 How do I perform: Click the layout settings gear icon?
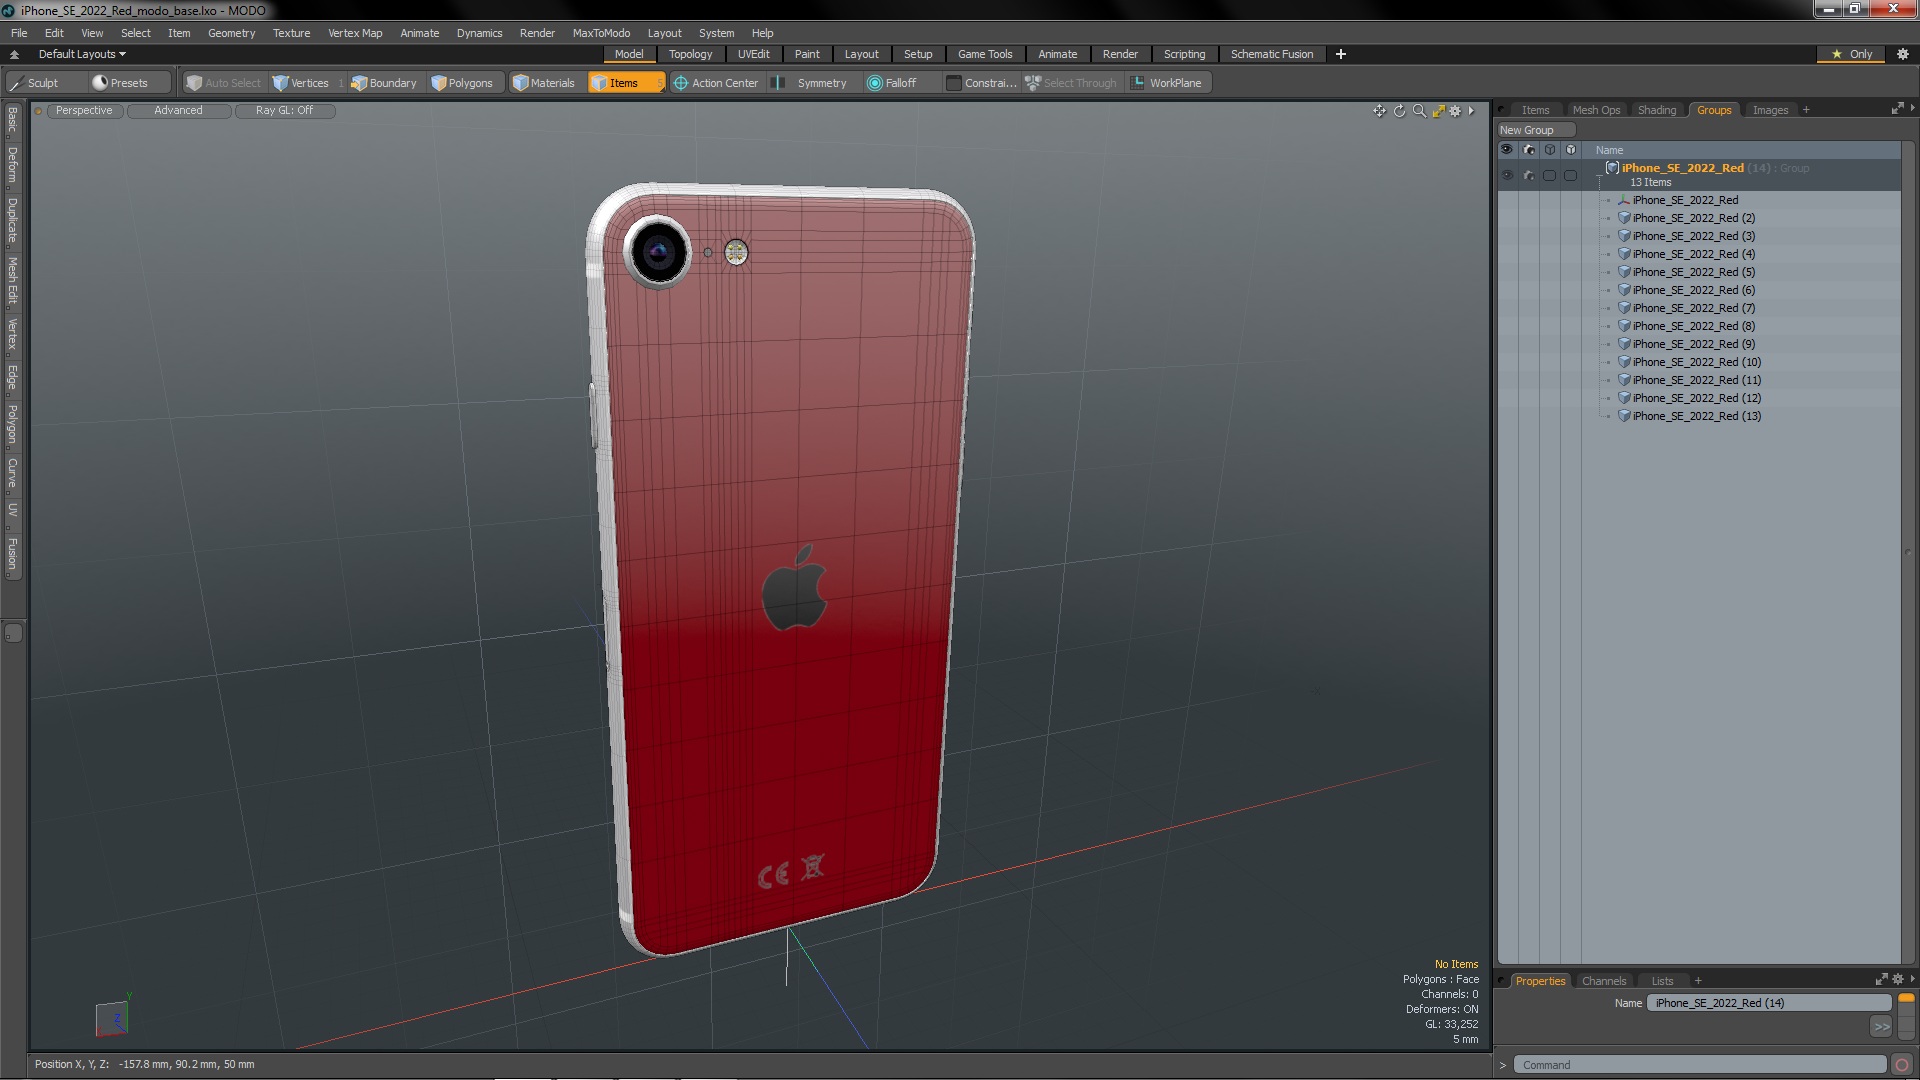1903,54
